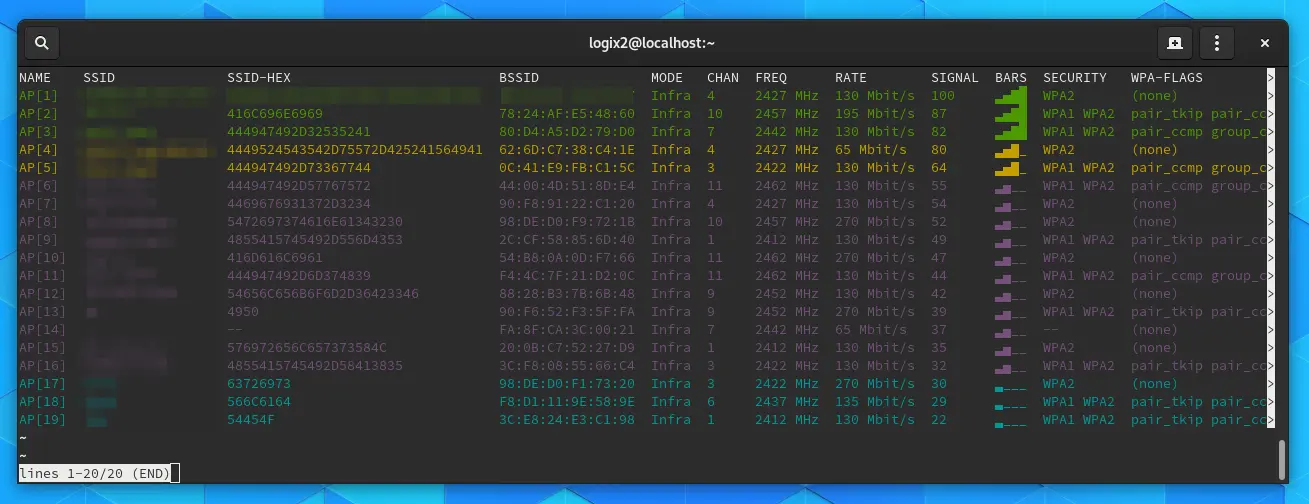Image resolution: width=1309 pixels, height=504 pixels.
Task: Click the SECURITY column header
Action: [x=1075, y=78]
